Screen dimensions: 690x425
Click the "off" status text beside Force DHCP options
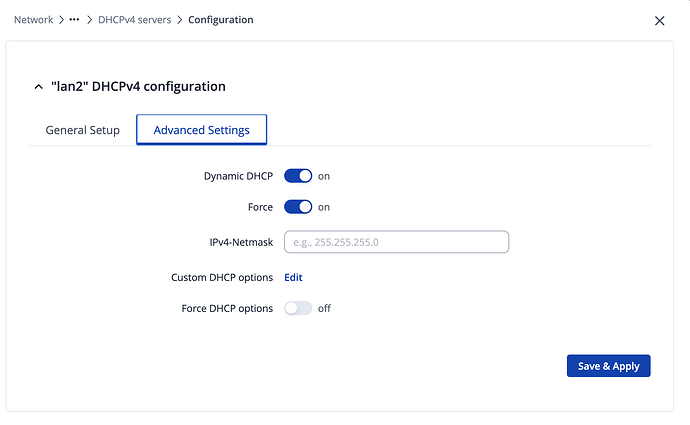pyautogui.click(x=324, y=308)
